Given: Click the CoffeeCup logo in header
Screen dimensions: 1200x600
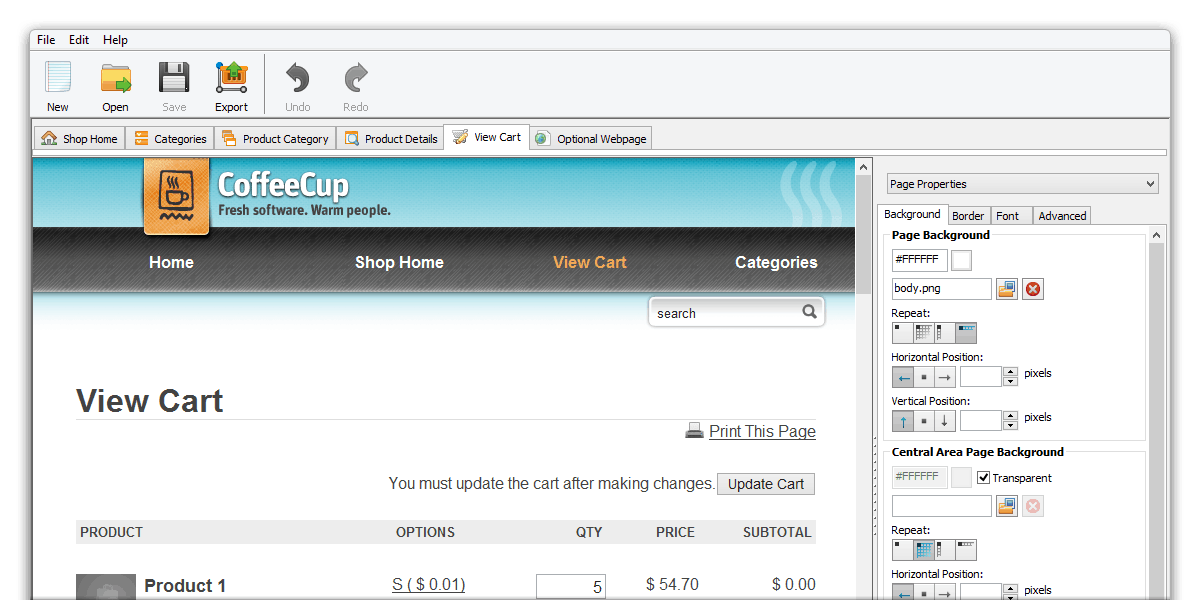Looking at the screenshot, I should click(177, 196).
